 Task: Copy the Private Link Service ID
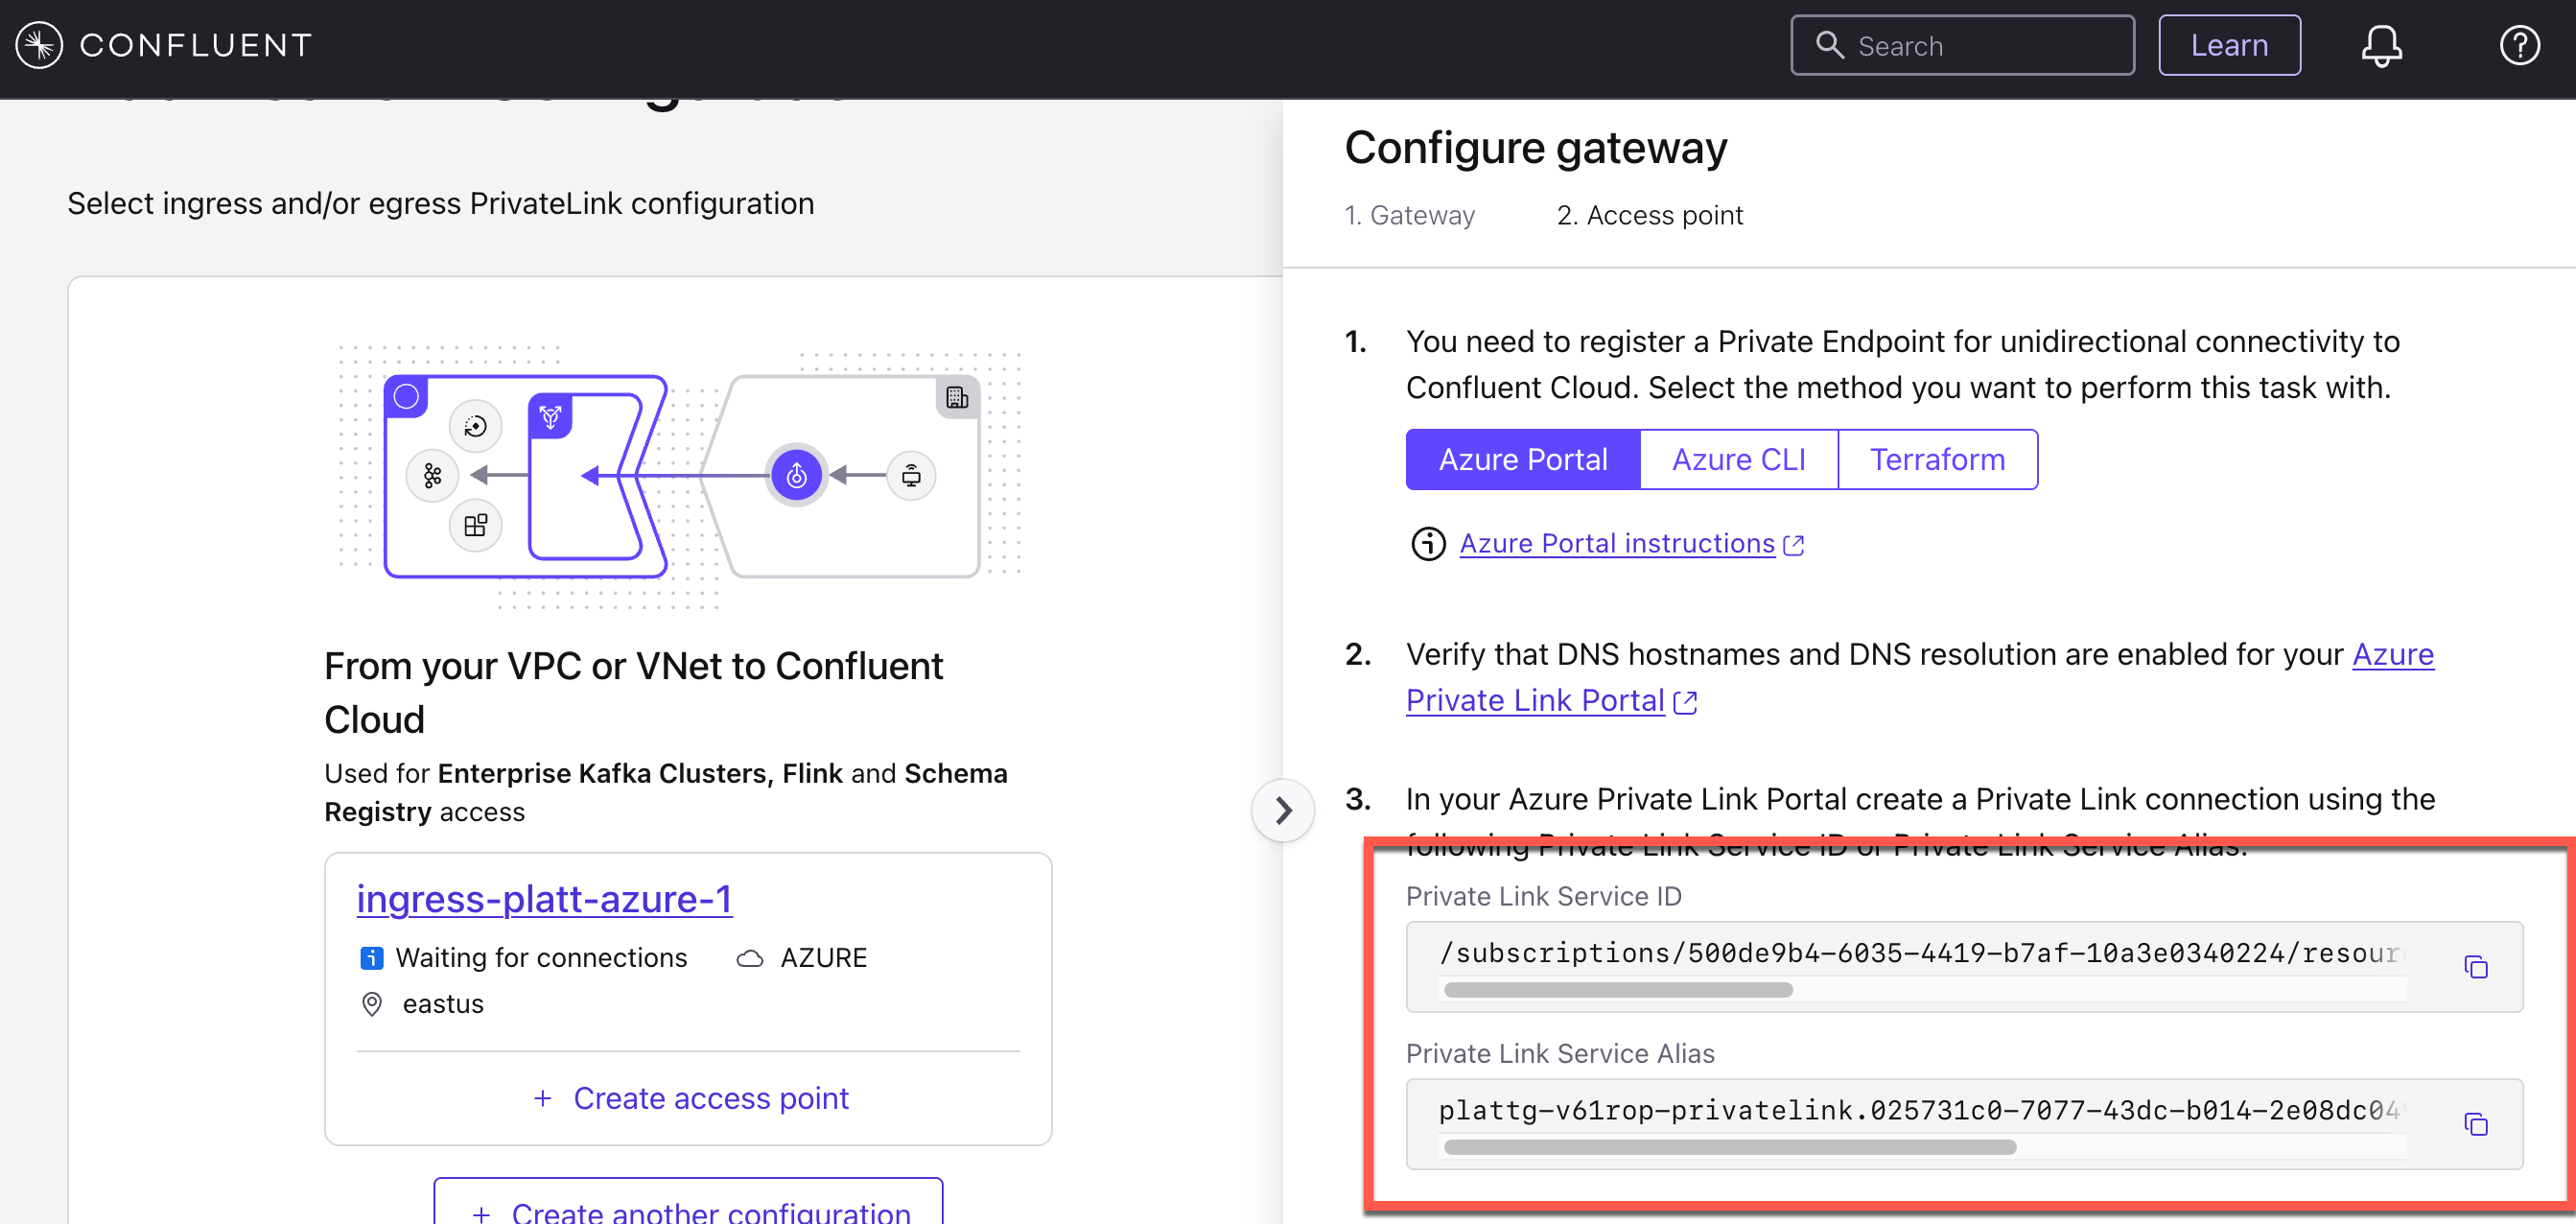(x=2477, y=966)
